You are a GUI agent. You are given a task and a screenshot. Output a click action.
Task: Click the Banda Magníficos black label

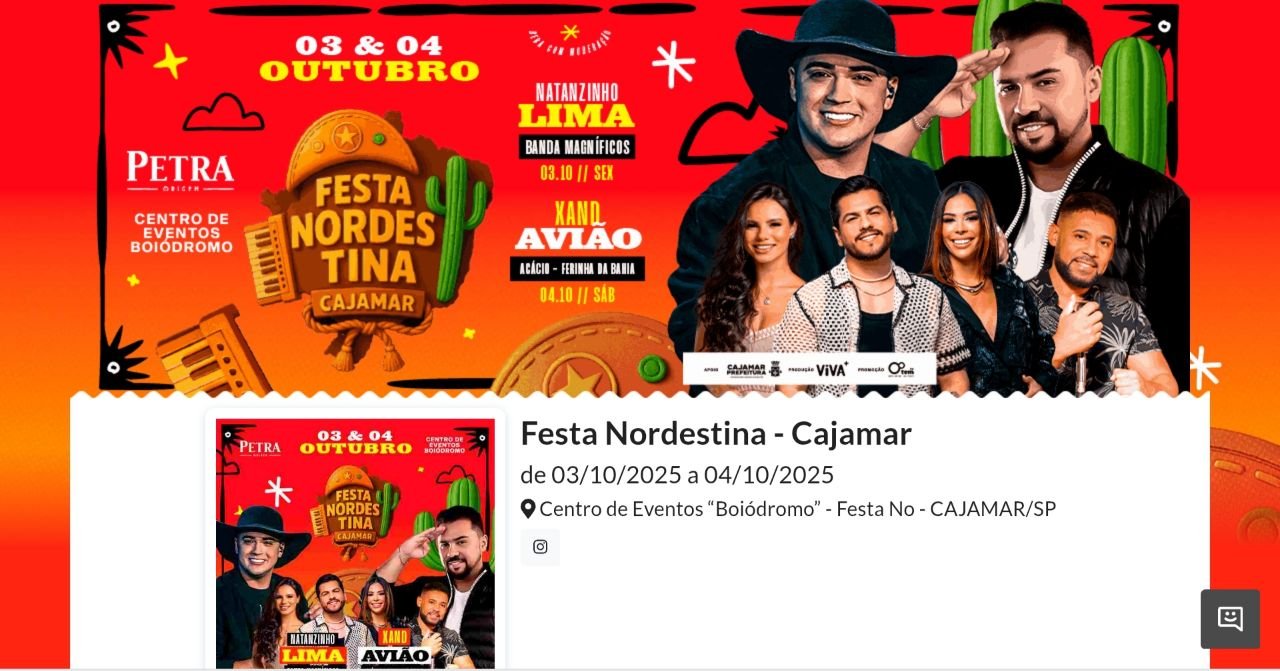pyautogui.click(x=577, y=148)
